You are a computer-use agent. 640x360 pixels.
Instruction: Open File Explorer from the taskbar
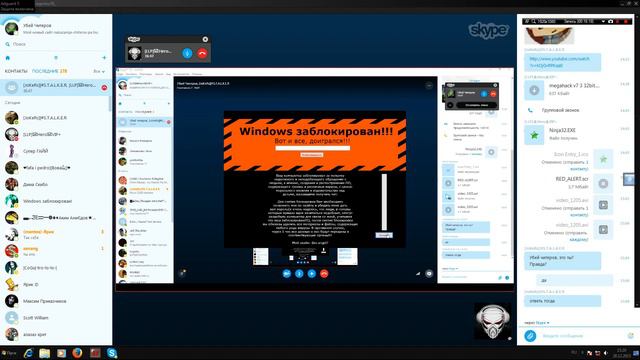44,353
